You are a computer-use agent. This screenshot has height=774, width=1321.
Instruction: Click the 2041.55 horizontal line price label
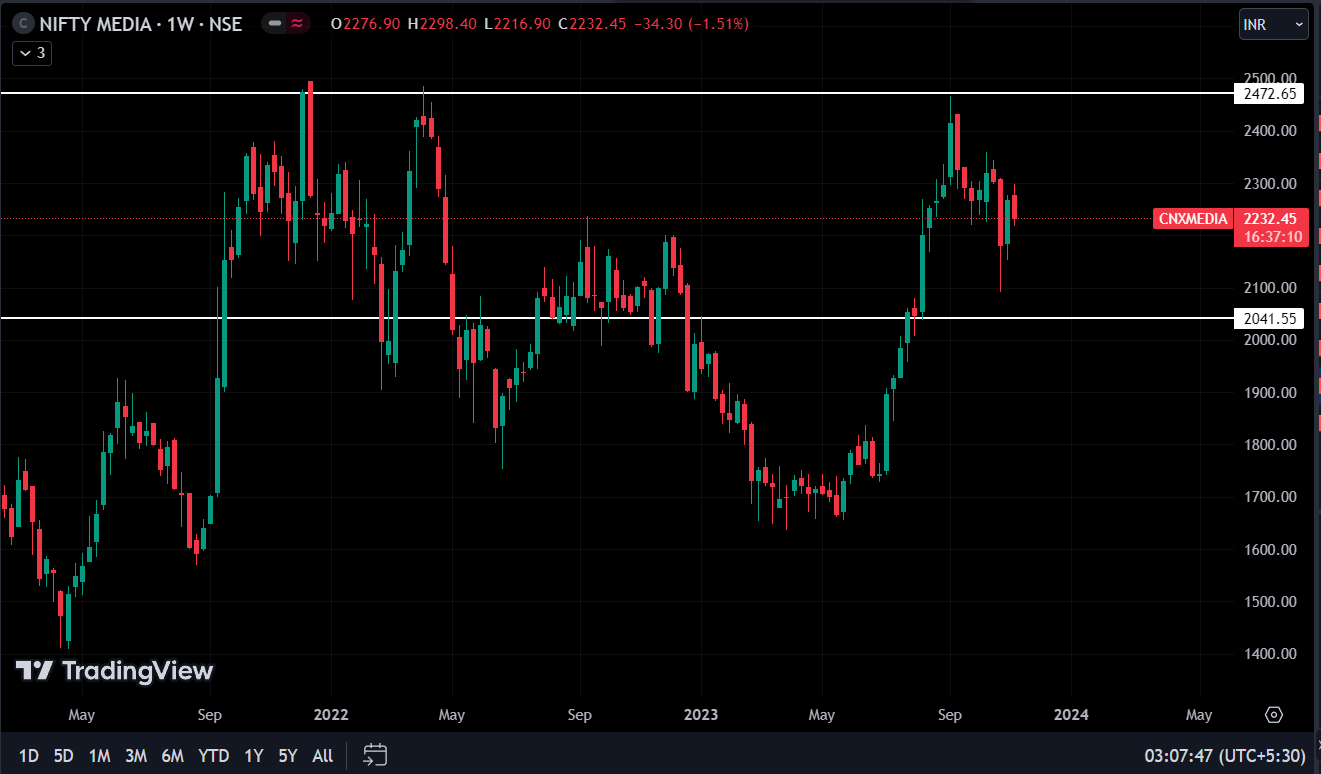point(1268,319)
